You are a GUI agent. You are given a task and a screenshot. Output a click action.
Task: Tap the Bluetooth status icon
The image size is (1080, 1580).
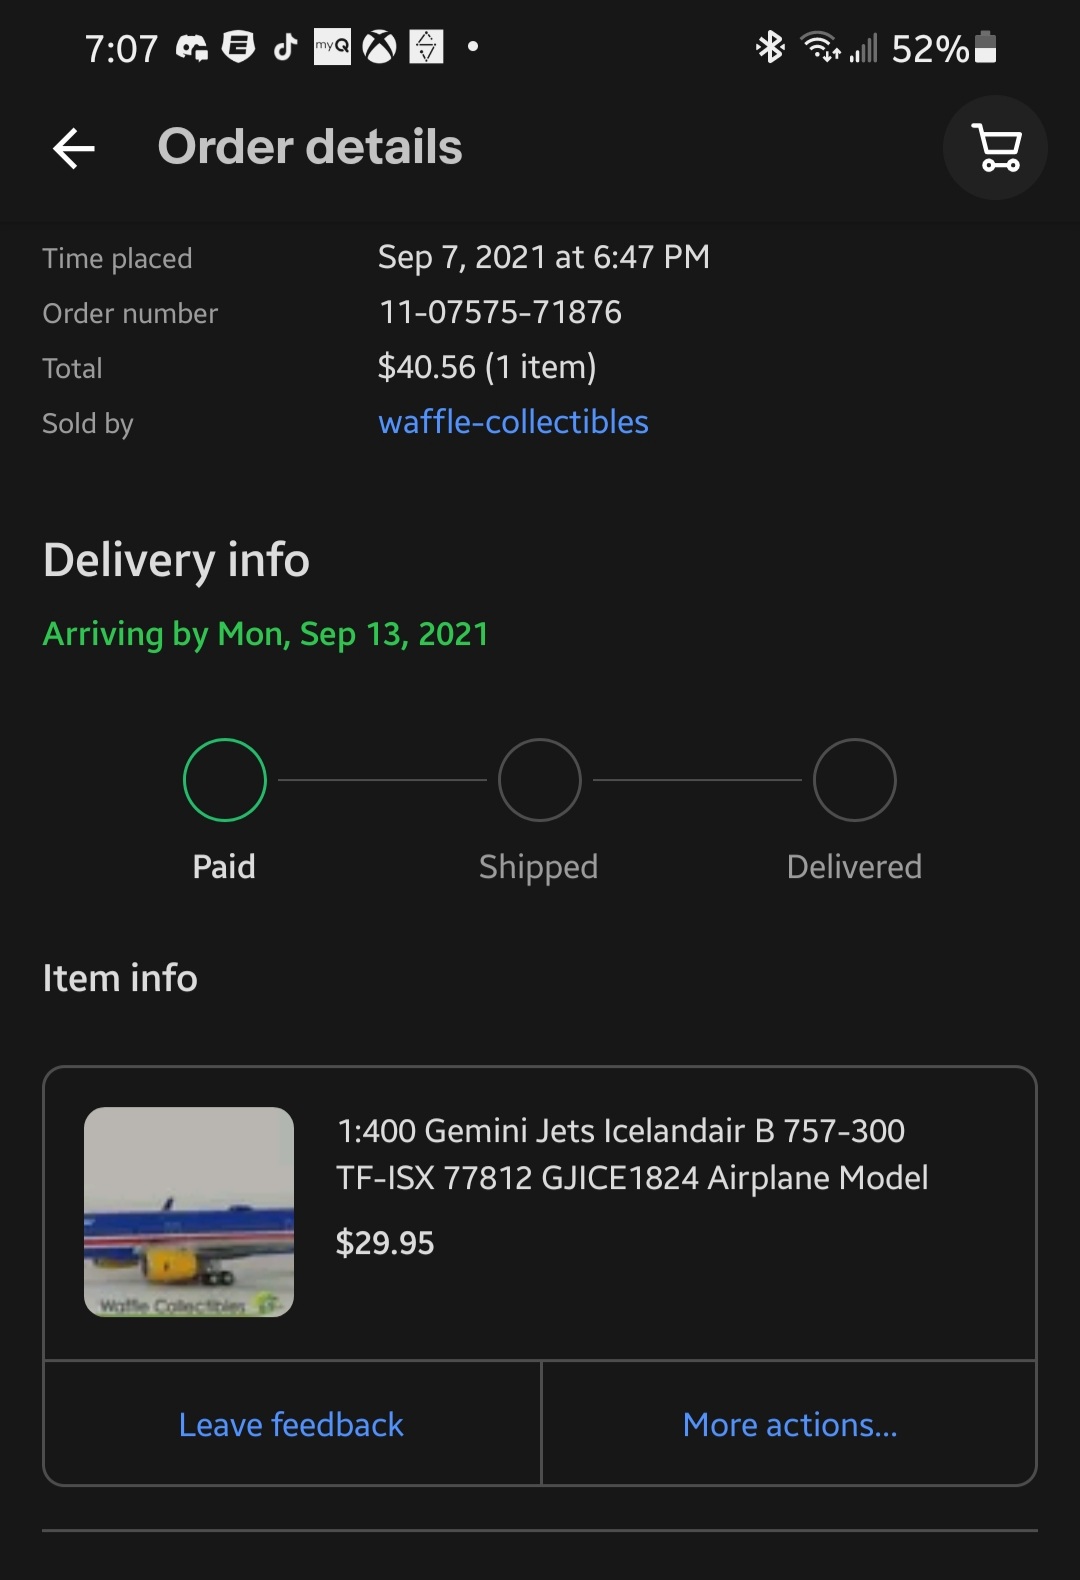click(x=770, y=47)
